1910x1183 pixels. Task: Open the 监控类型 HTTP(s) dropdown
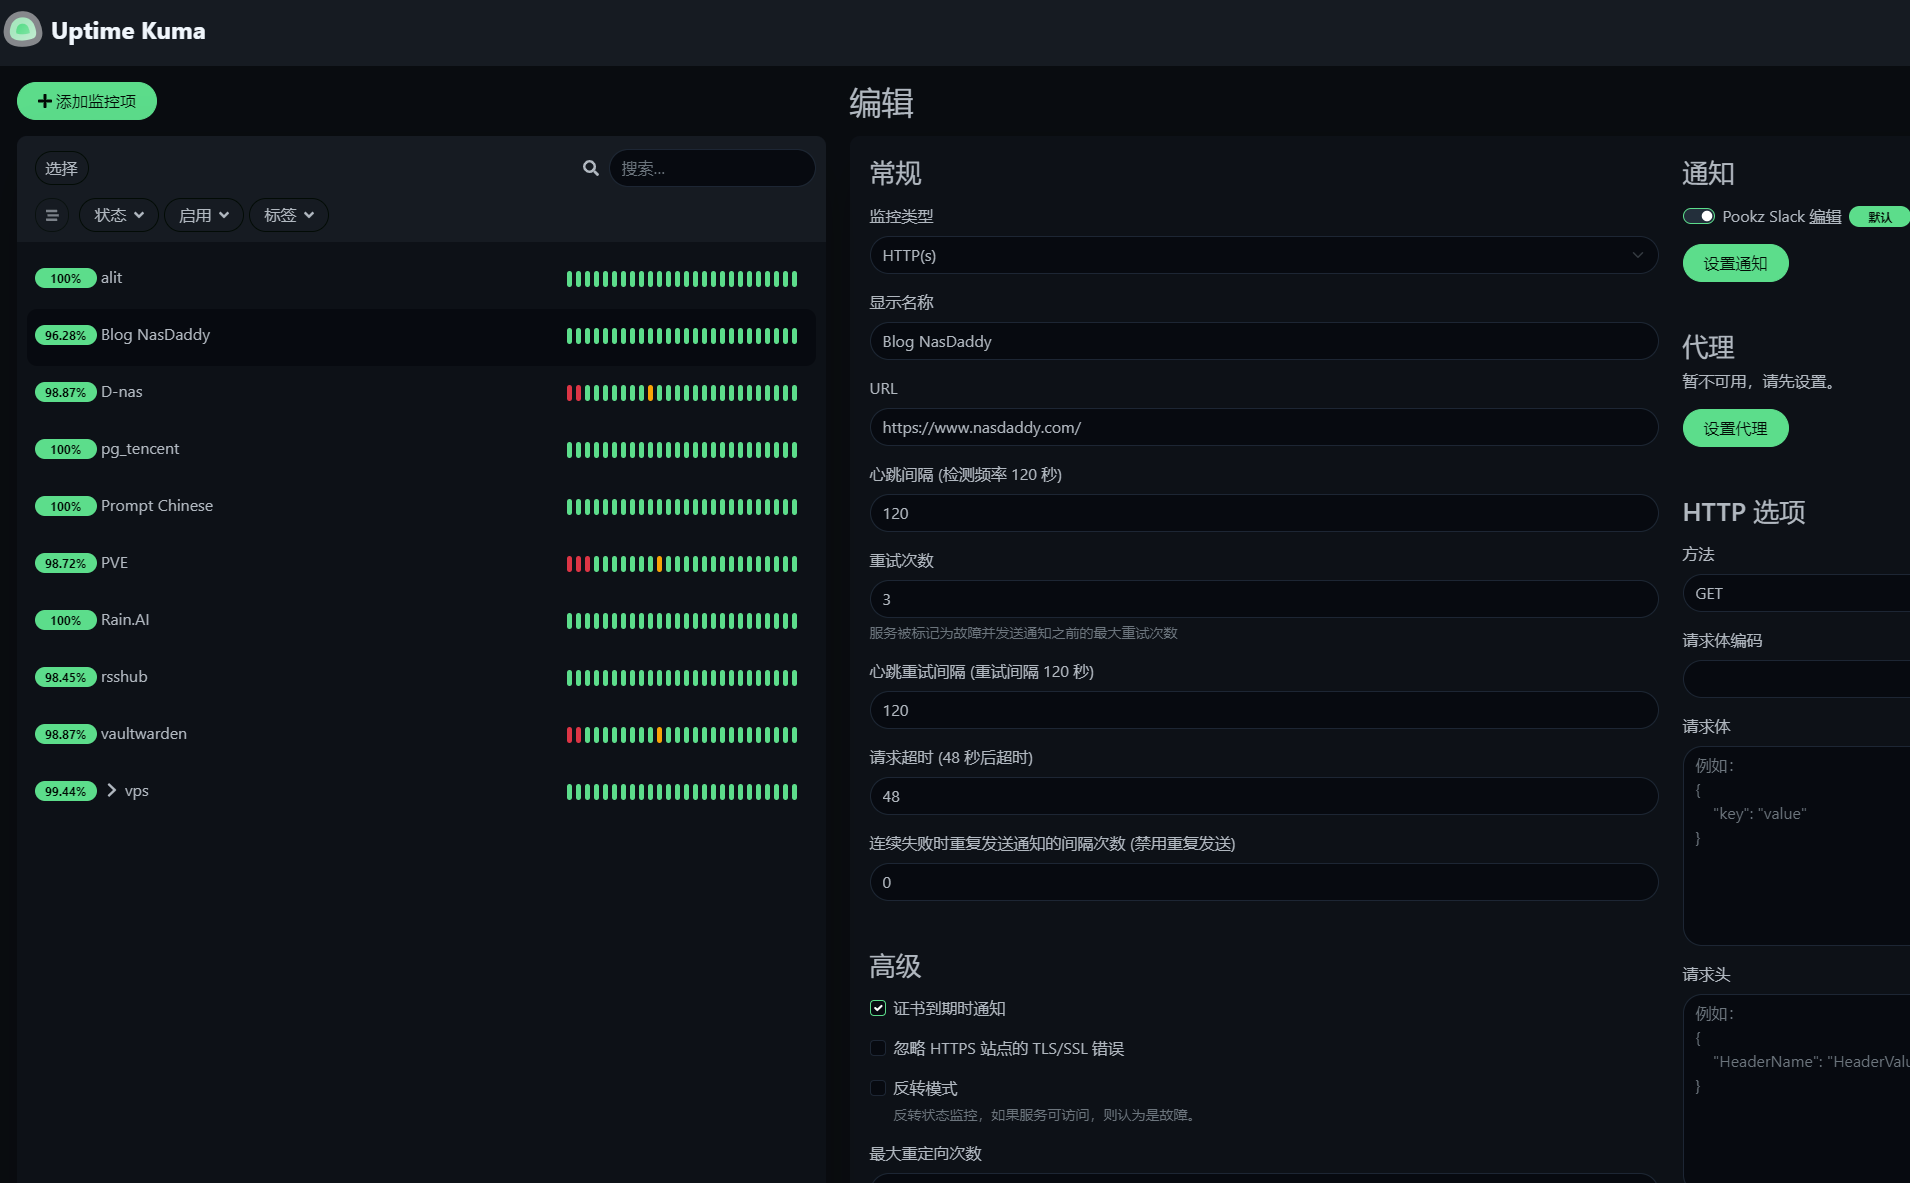coord(1263,255)
